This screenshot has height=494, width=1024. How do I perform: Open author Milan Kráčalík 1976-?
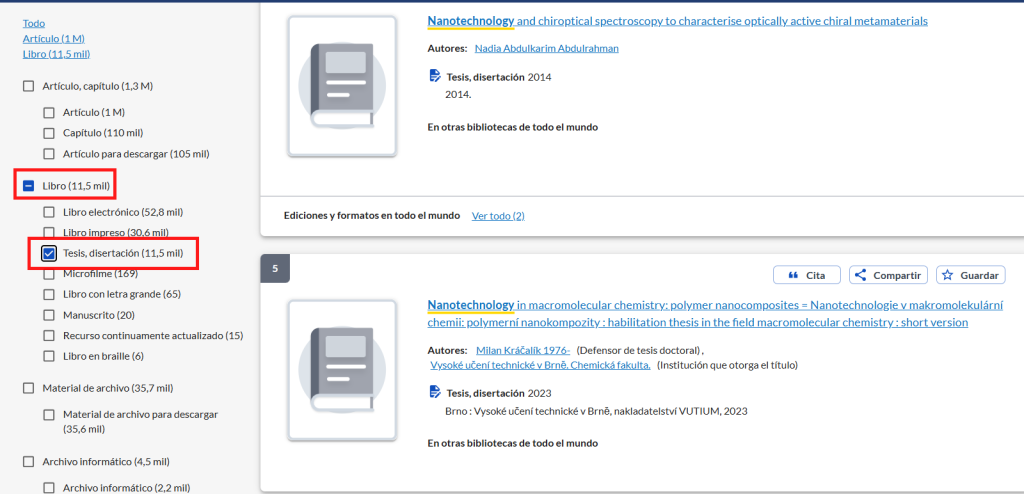[523, 350]
